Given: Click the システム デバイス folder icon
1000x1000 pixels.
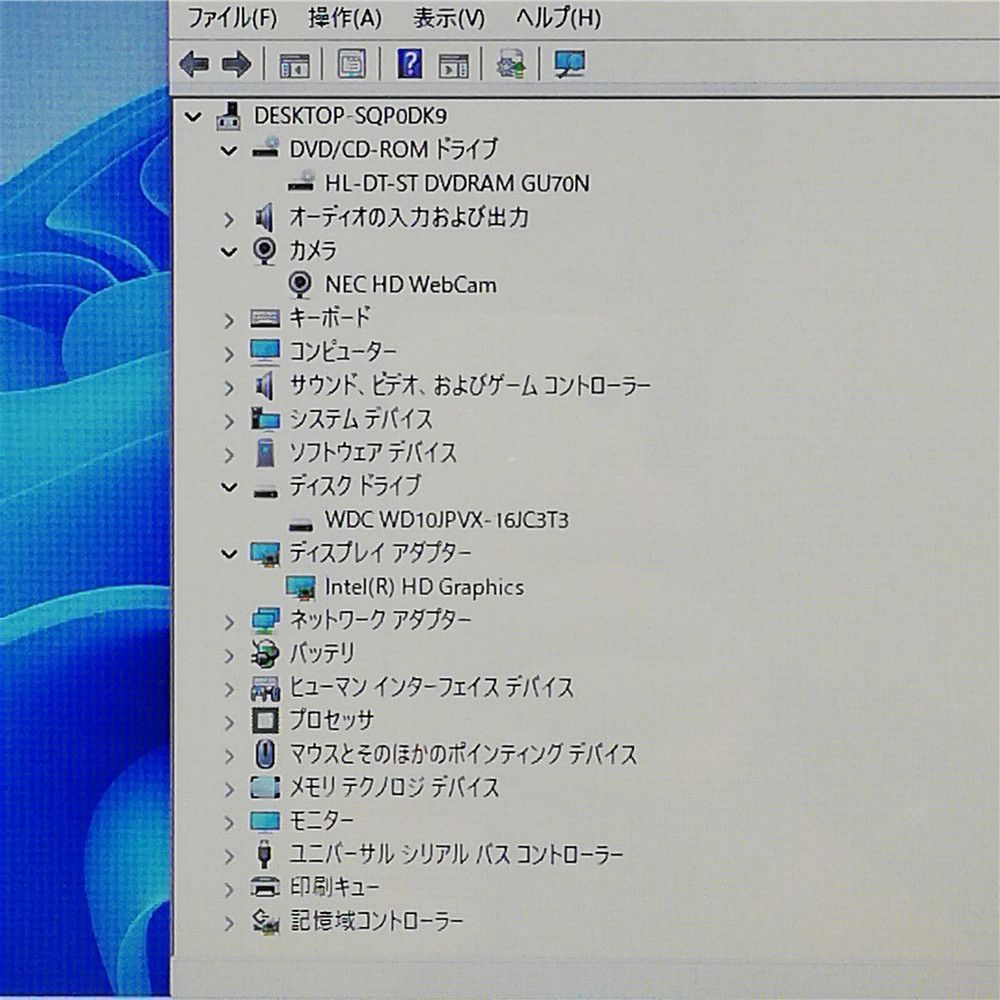Looking at the screenshot, I should coord(265,419).
